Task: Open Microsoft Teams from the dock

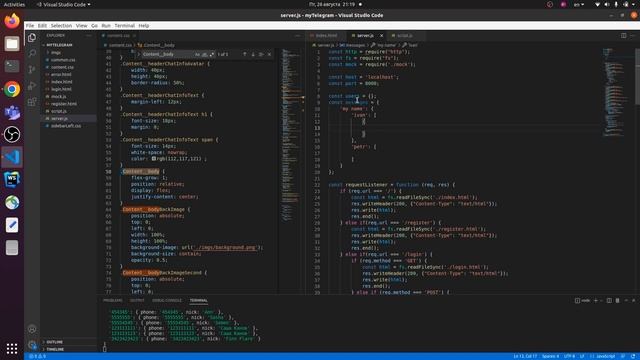Action: [12, 112]
